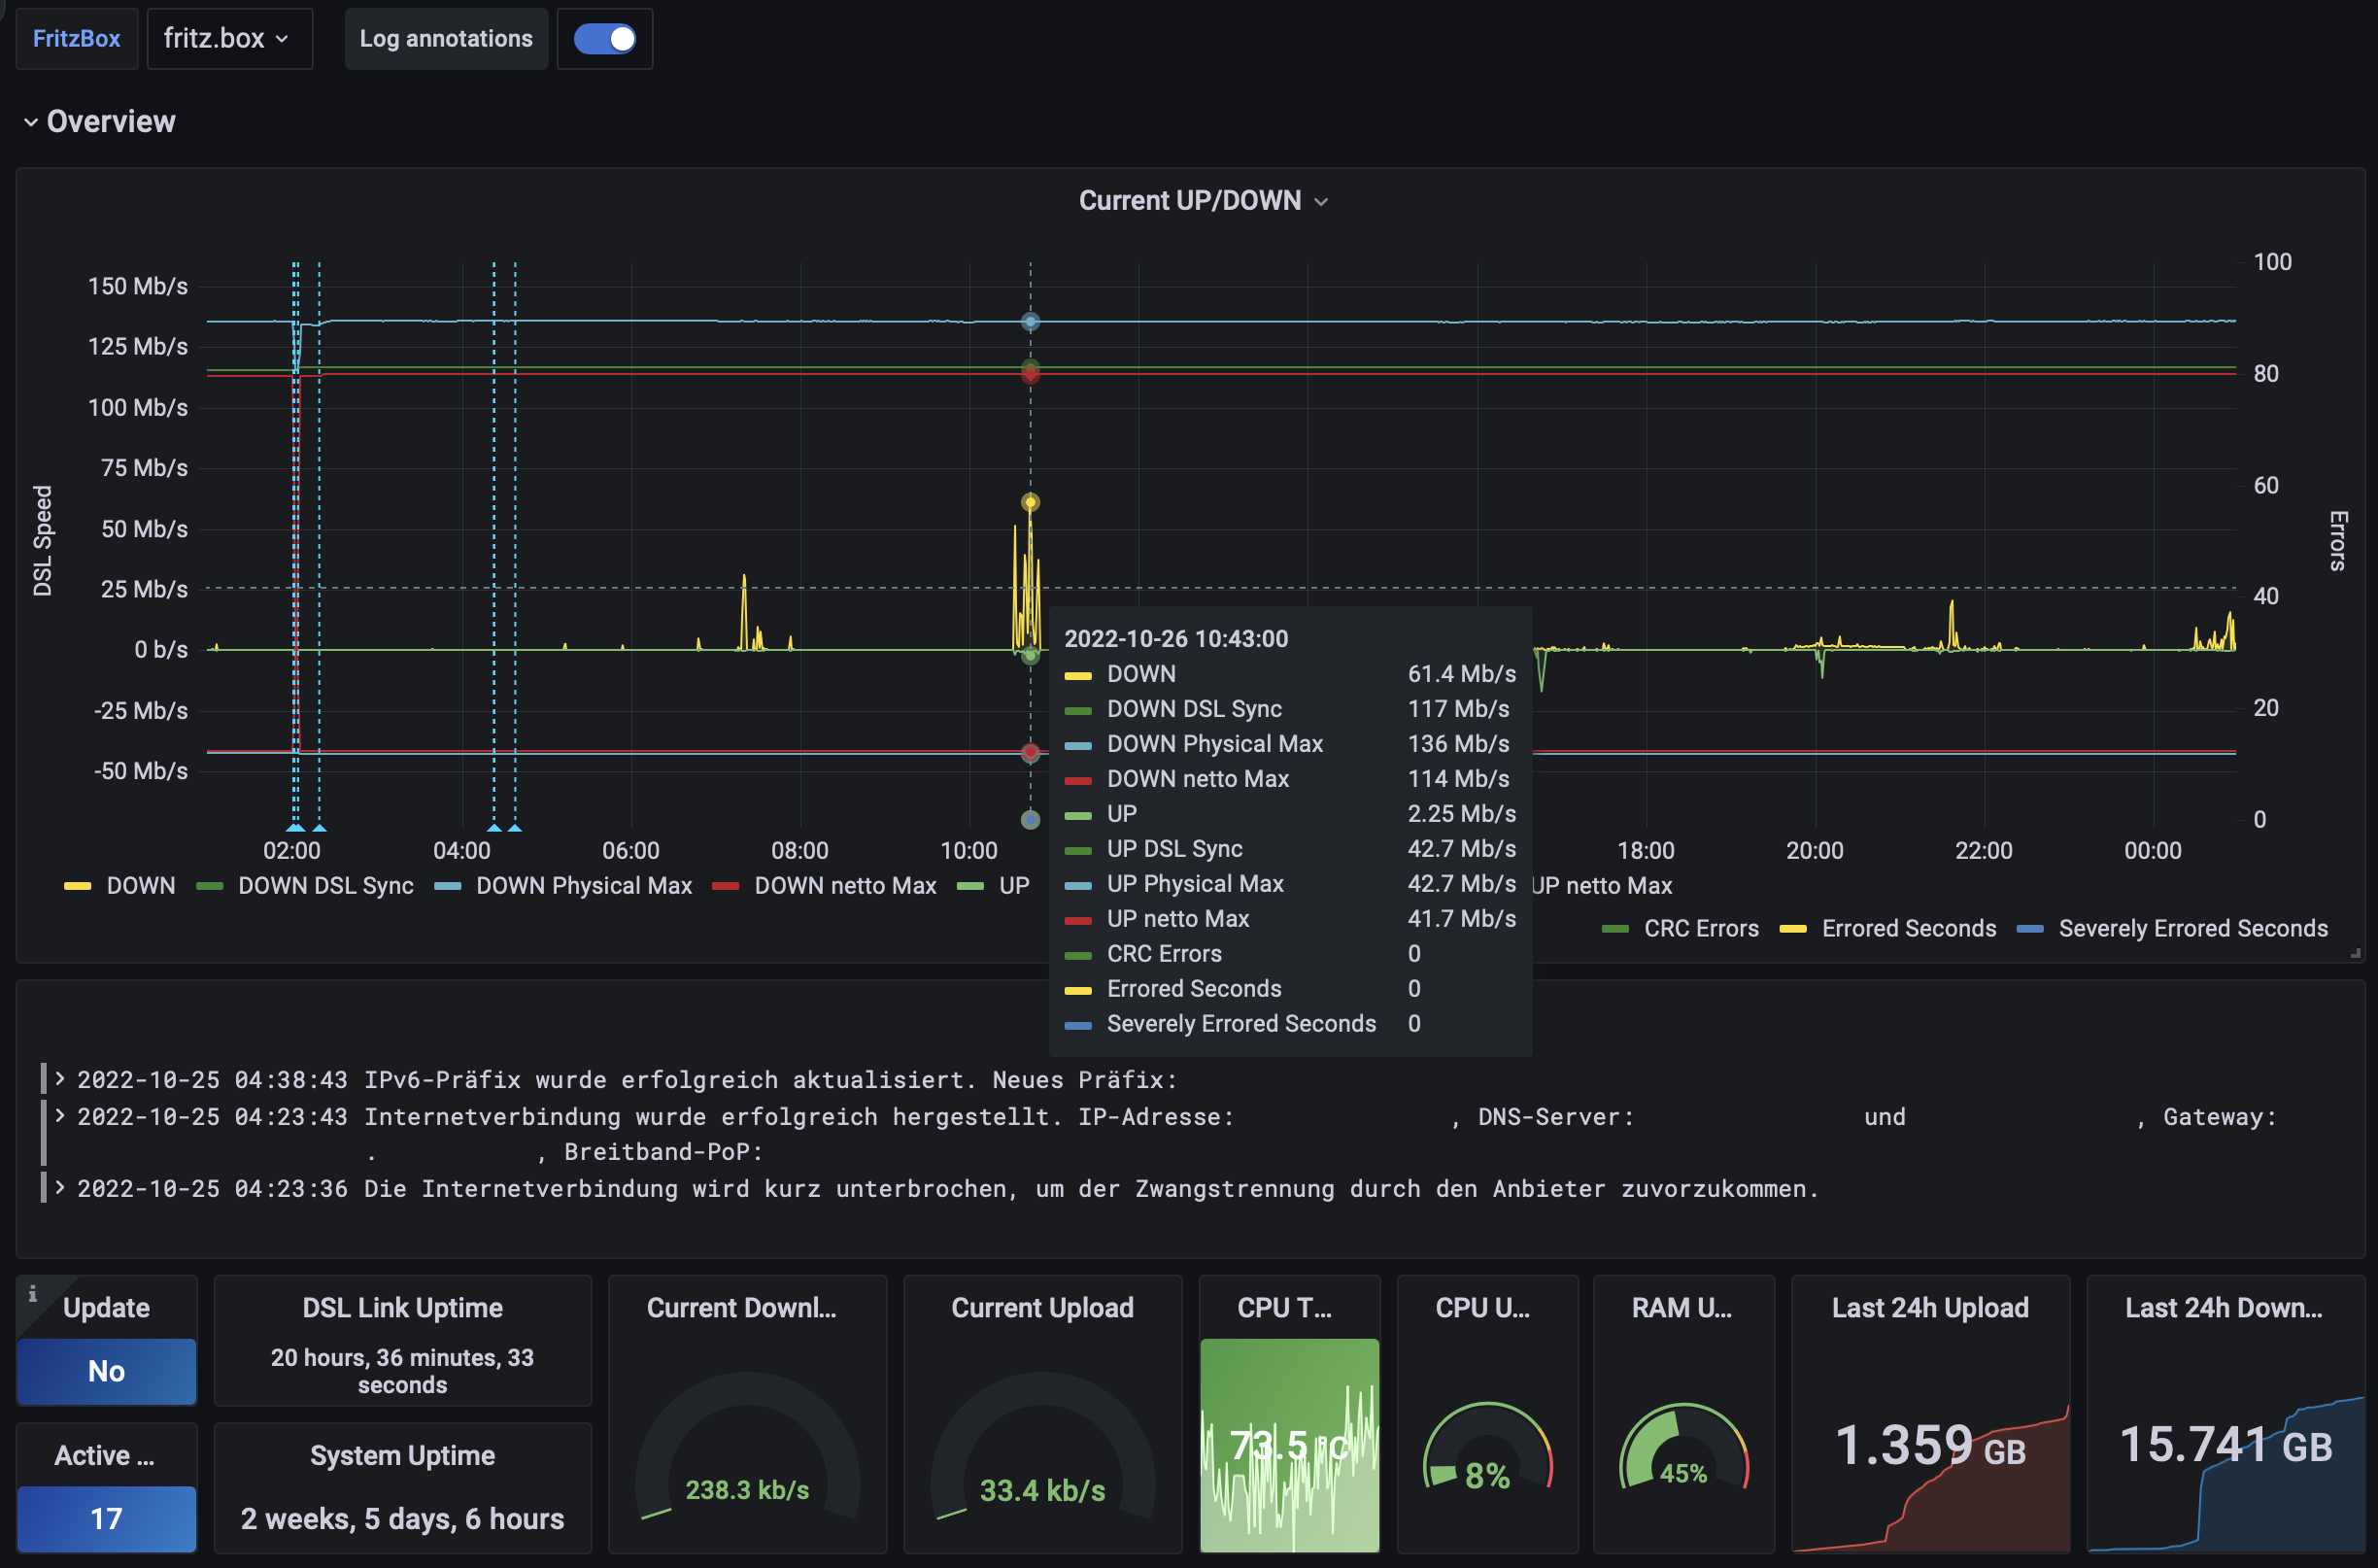2378x1568 pixels.
Task: Toggle DOWN series in legend
Action: (x=140, y=886)
